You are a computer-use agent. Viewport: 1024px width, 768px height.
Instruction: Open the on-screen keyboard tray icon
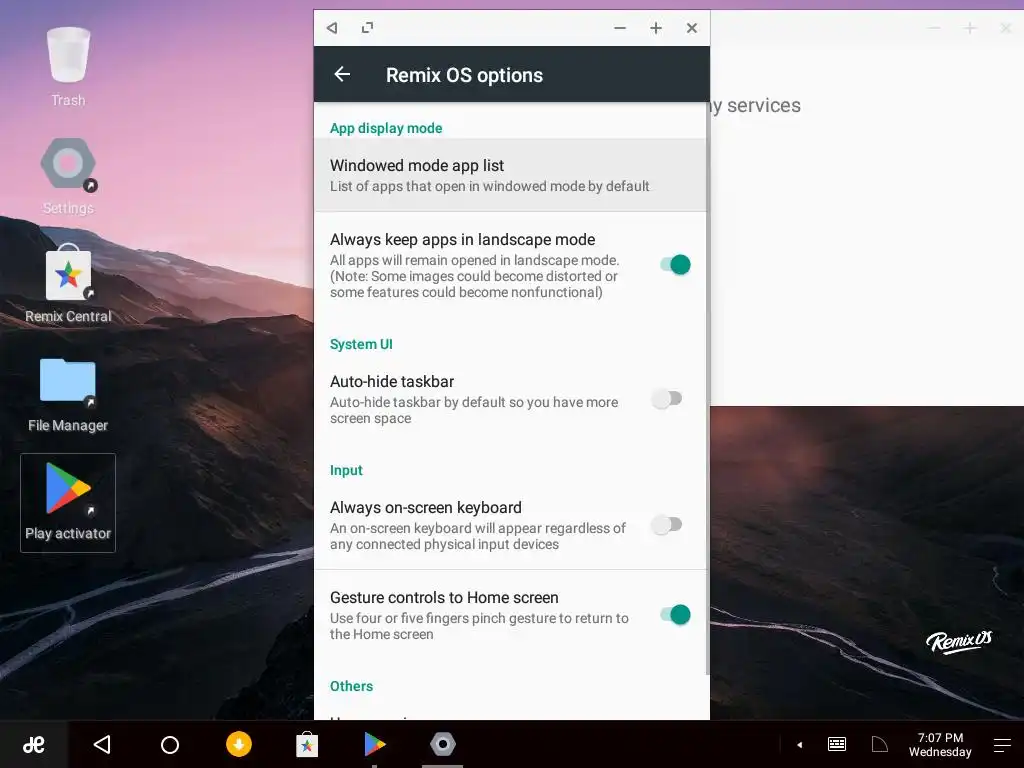coord(837,744)
